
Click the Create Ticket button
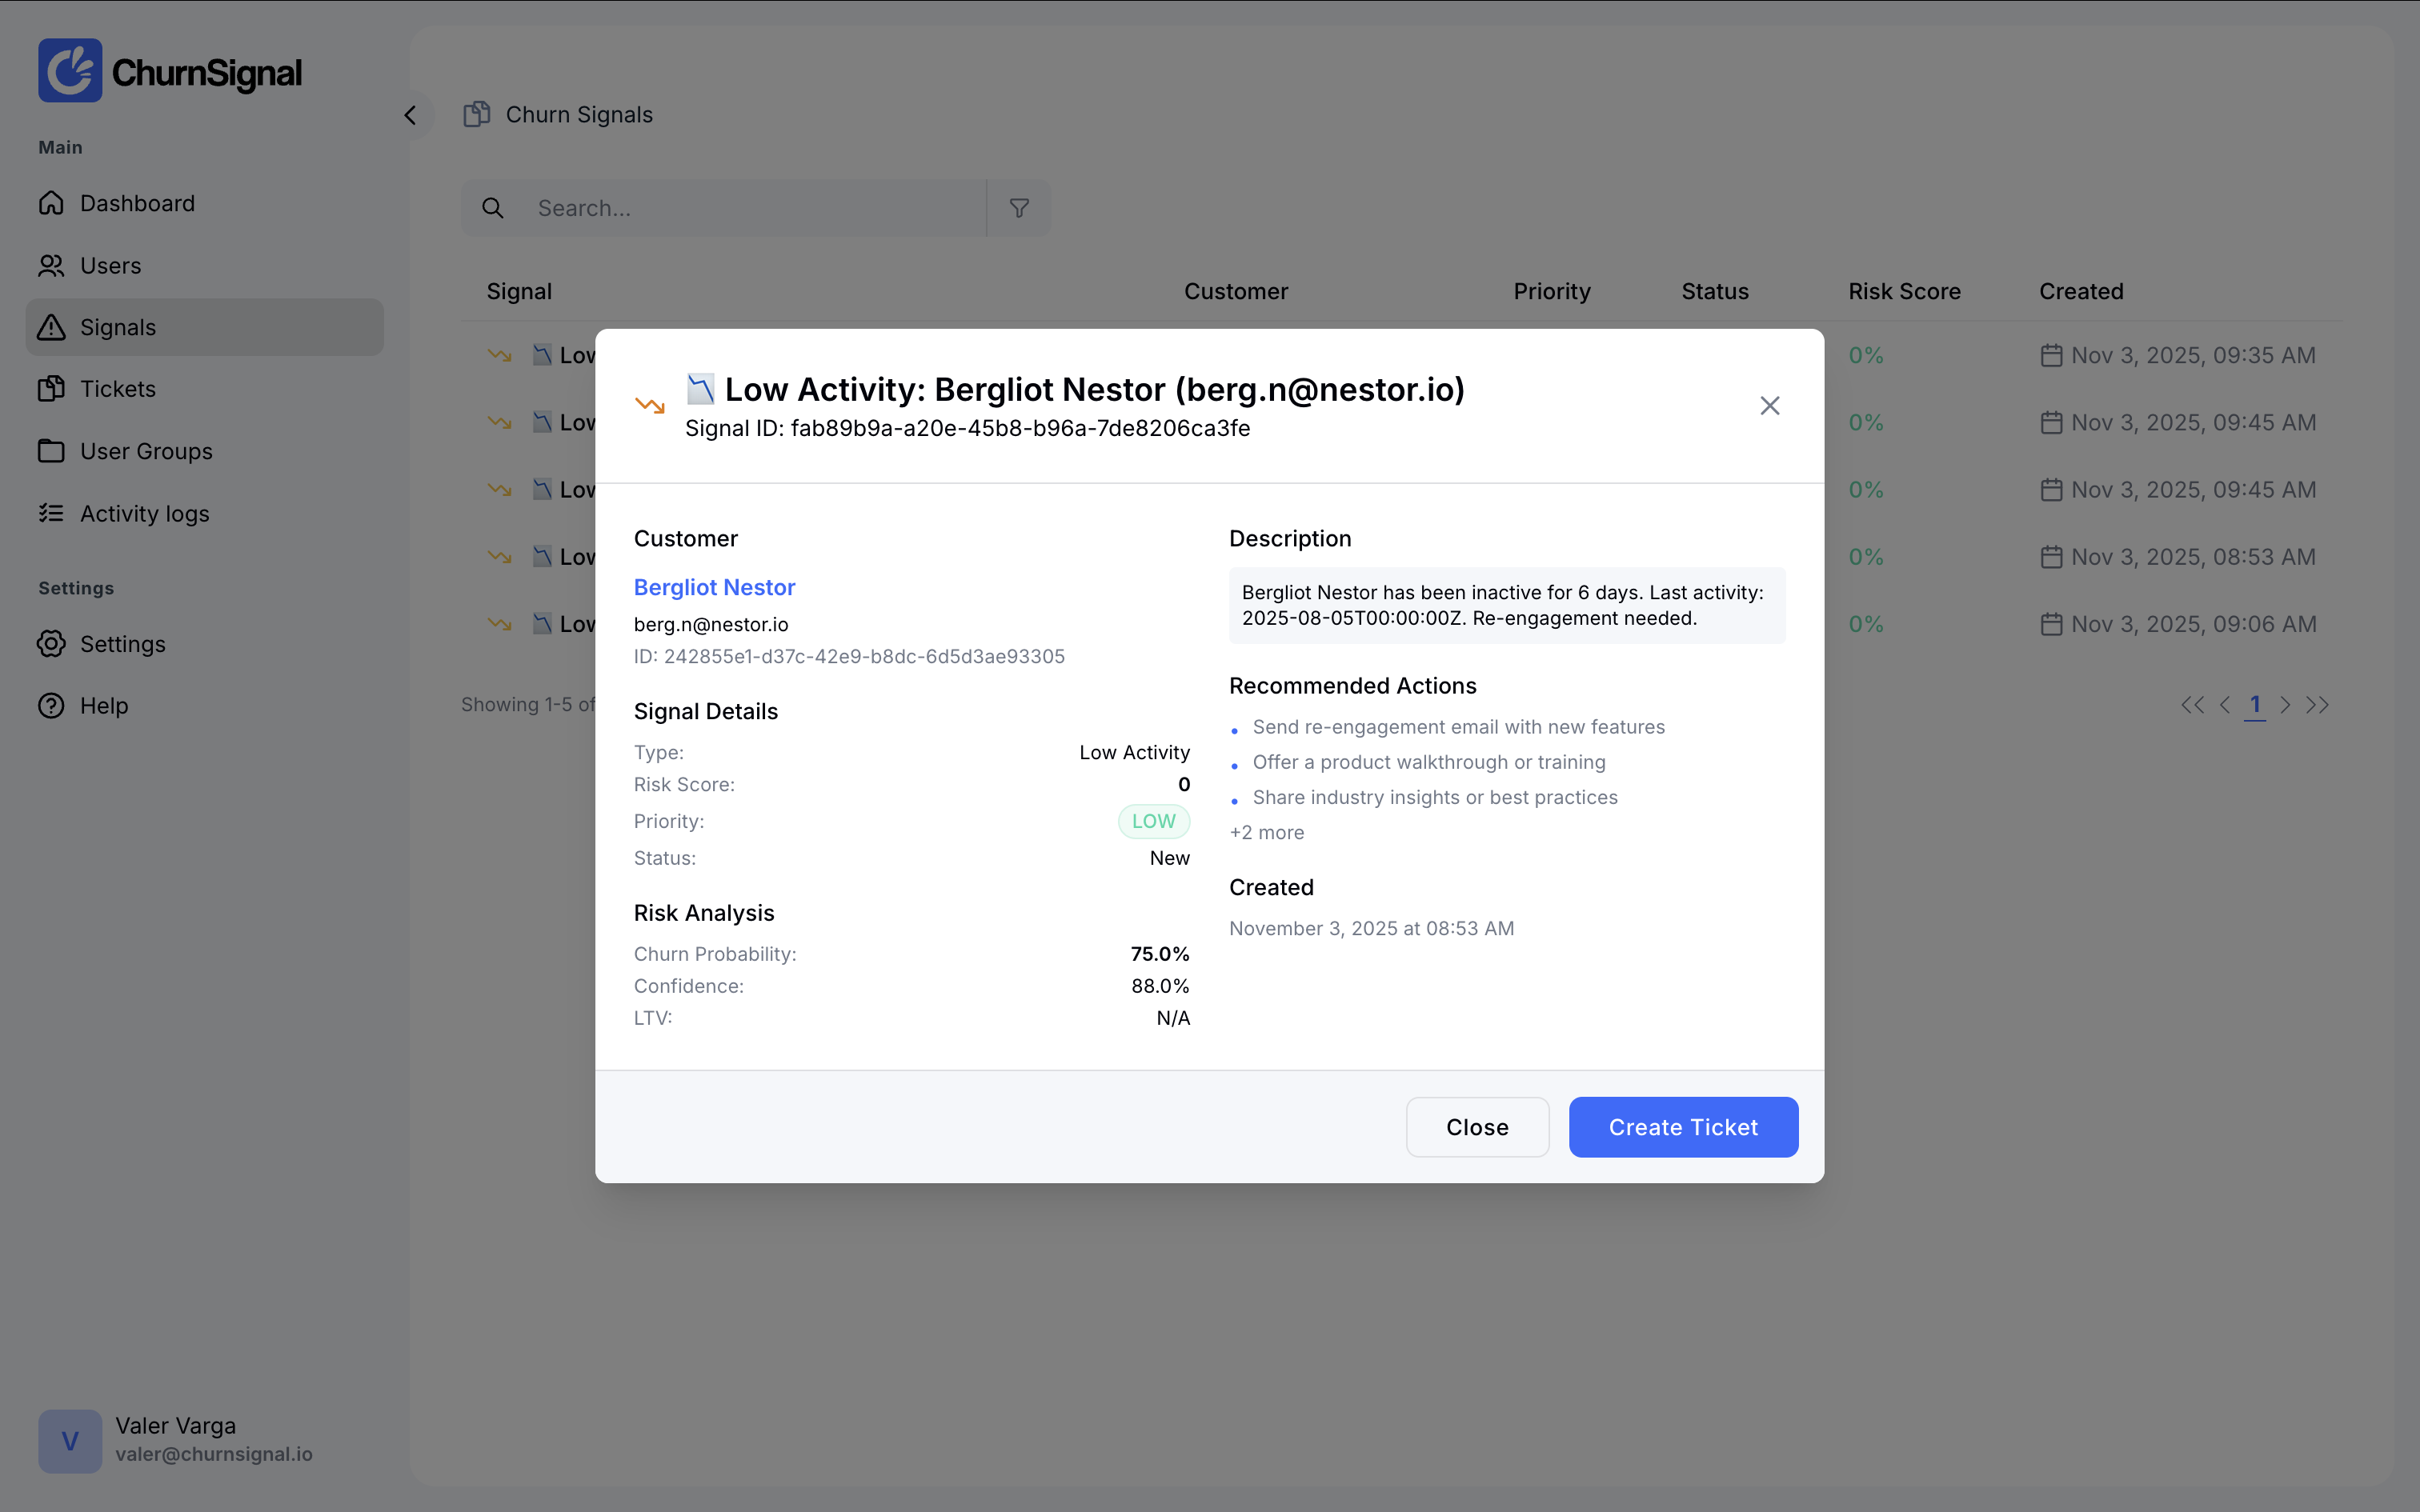[x=1683, y=1127]
